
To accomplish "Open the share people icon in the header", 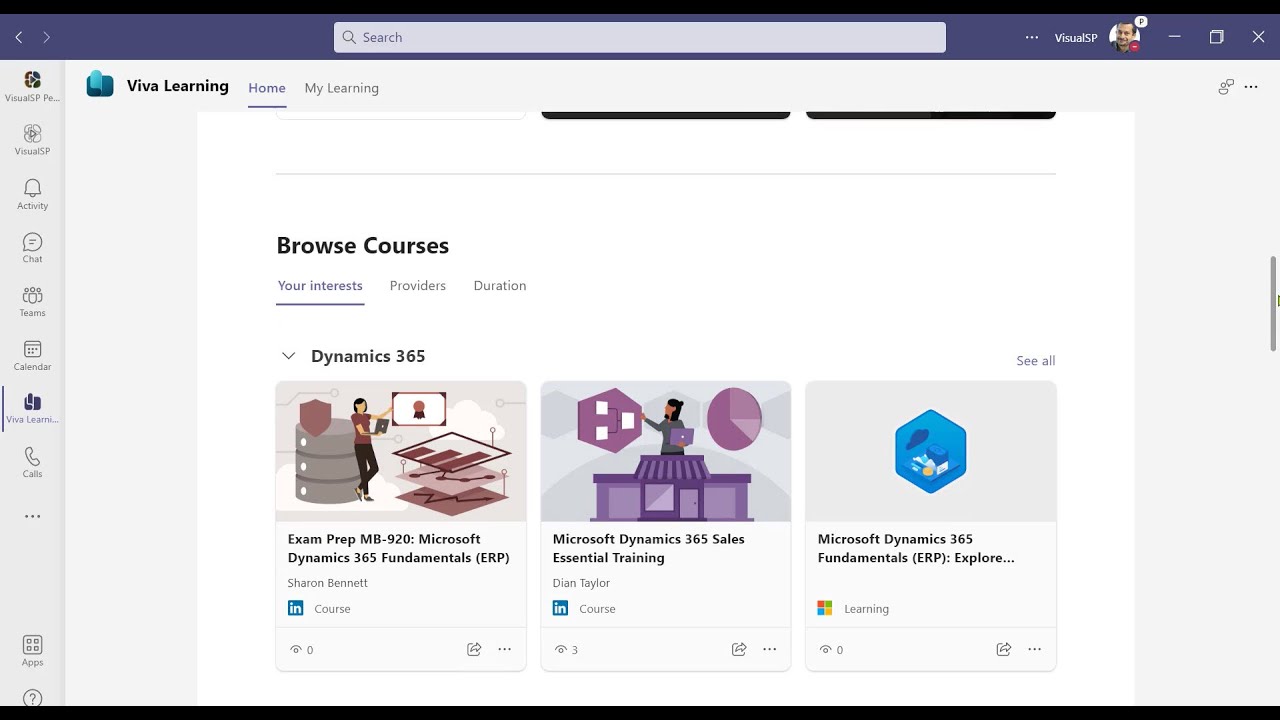I will (1225, 87).
